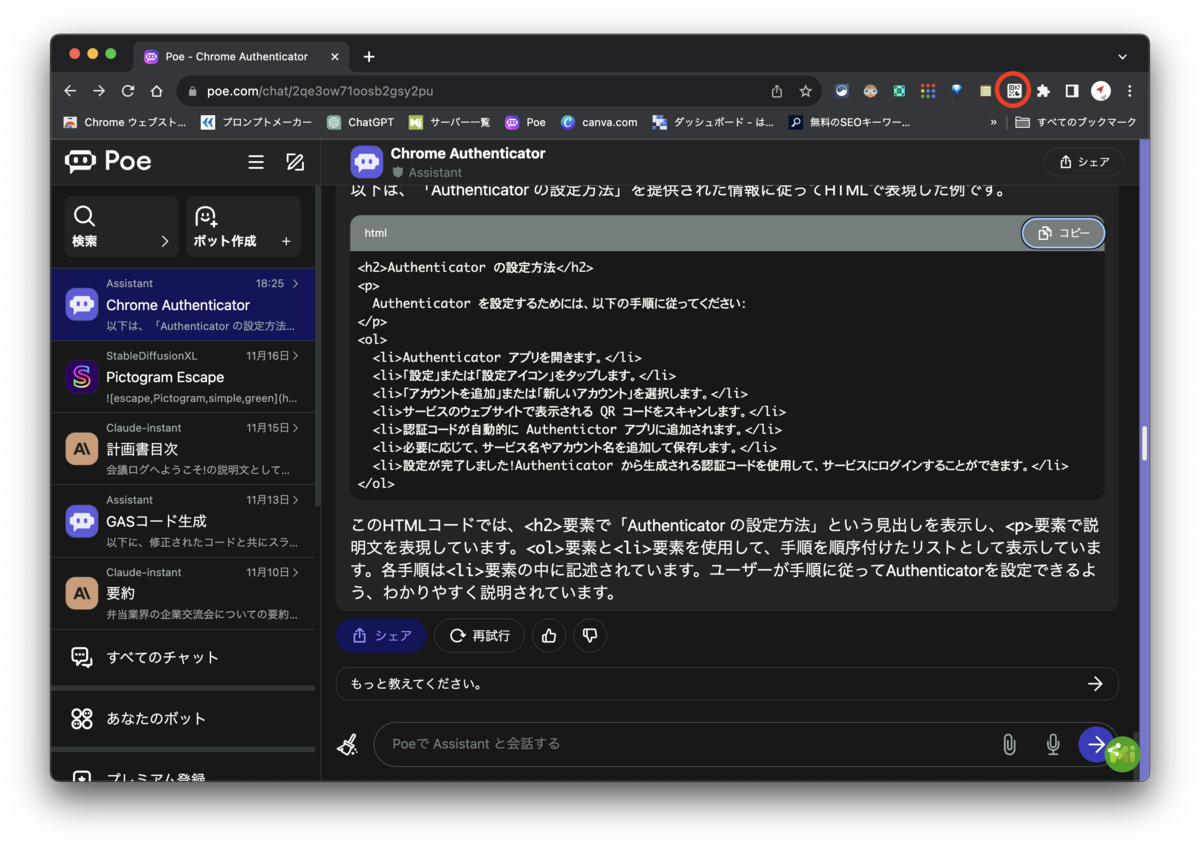The width and height of the screenshot is (1200, 848).
Task: Open the circled QR code extension icon
Action: pyautogui.click(x=1013, y=90)
